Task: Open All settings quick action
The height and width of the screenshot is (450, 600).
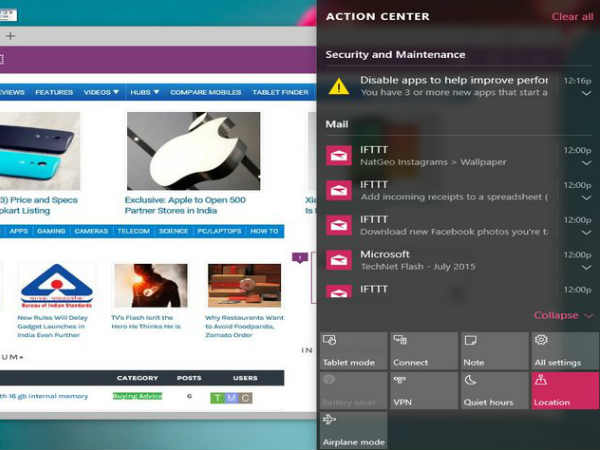Action: (565, 351)
